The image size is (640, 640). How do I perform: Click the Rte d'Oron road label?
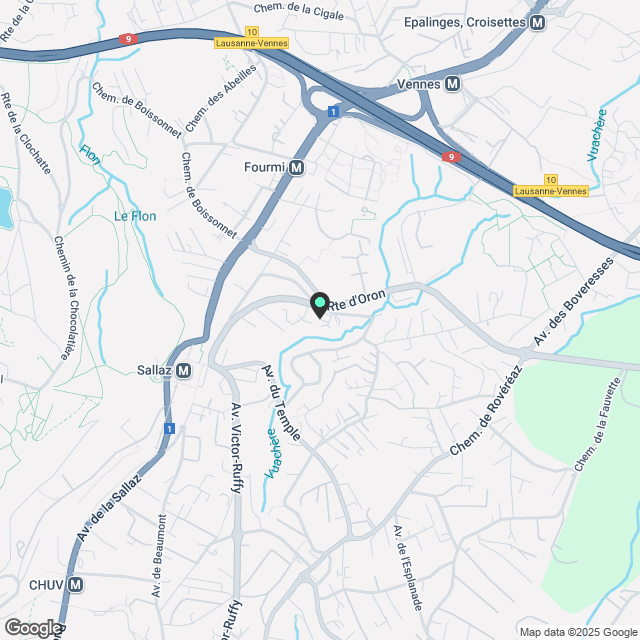click(357, 300)
